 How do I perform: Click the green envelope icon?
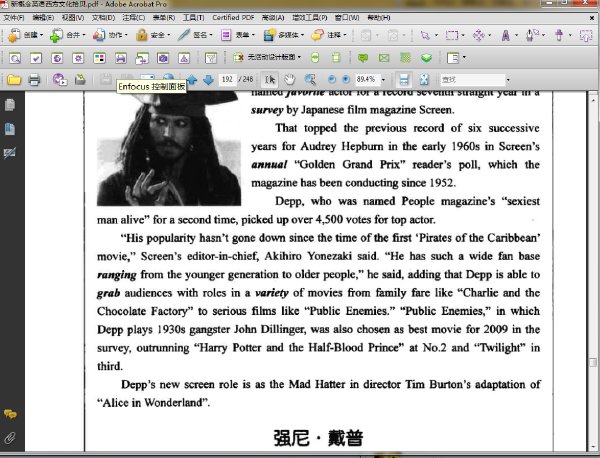coord(384,58)
